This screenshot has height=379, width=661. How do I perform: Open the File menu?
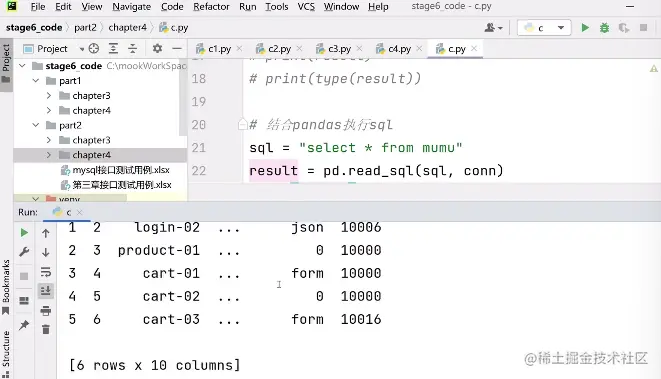click(38, 7)
